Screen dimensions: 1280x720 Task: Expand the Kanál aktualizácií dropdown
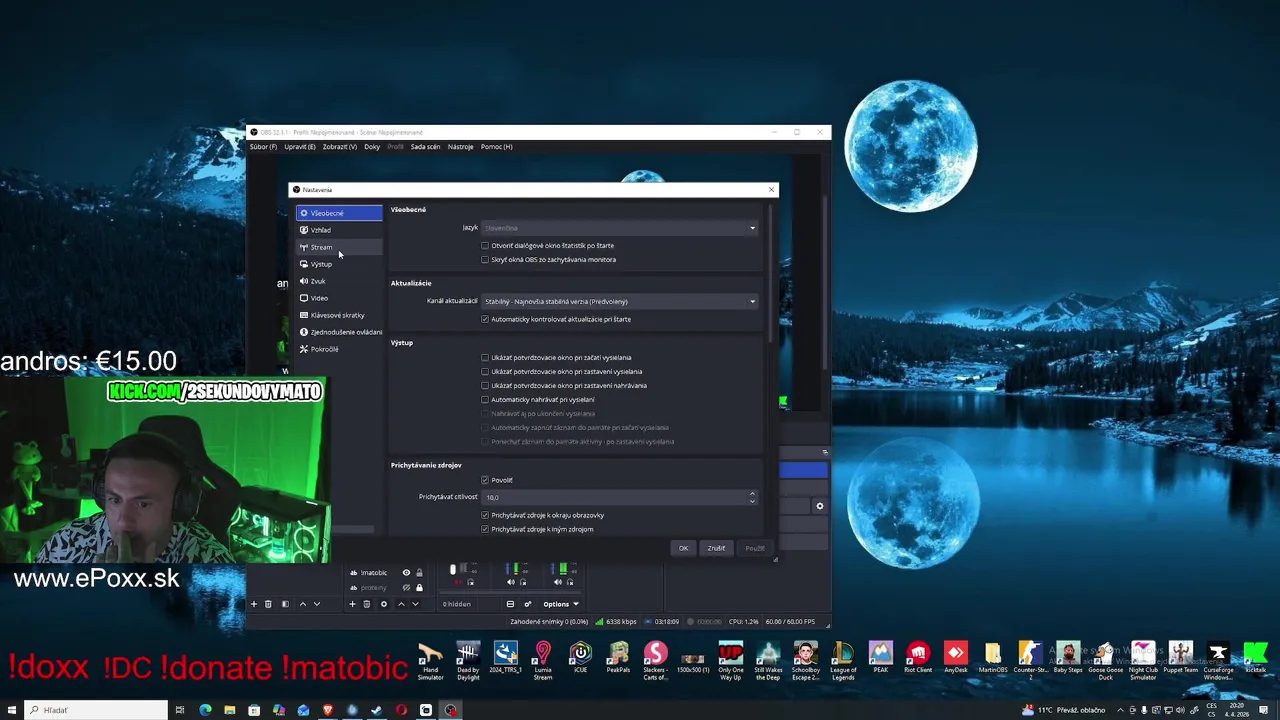coord(620,301)
